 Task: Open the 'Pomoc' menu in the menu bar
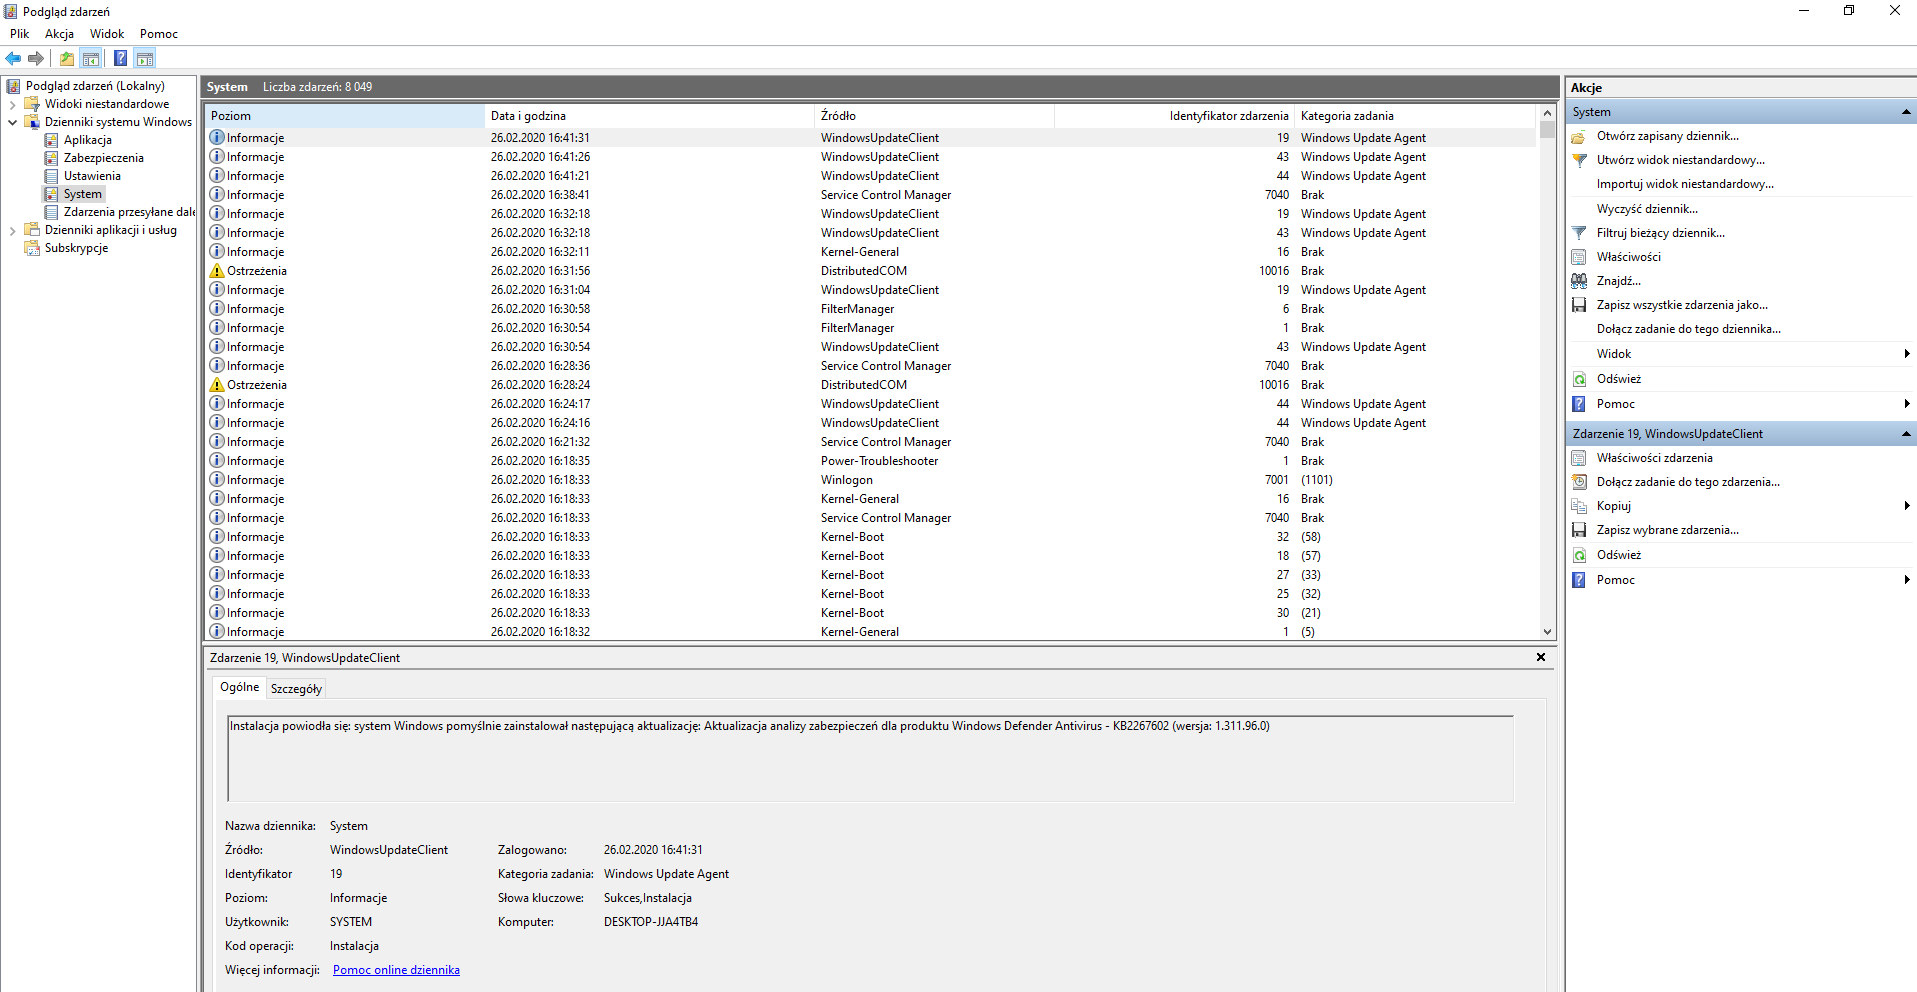pos(159,34)
